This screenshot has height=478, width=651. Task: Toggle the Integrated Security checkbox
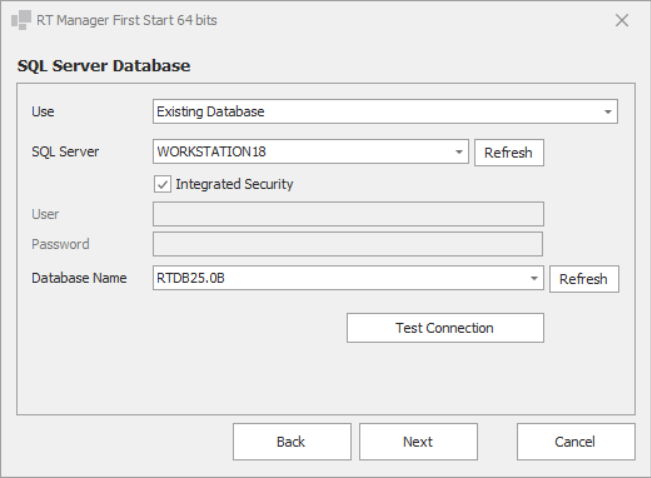pyautogui.click(x=162, y=184)
